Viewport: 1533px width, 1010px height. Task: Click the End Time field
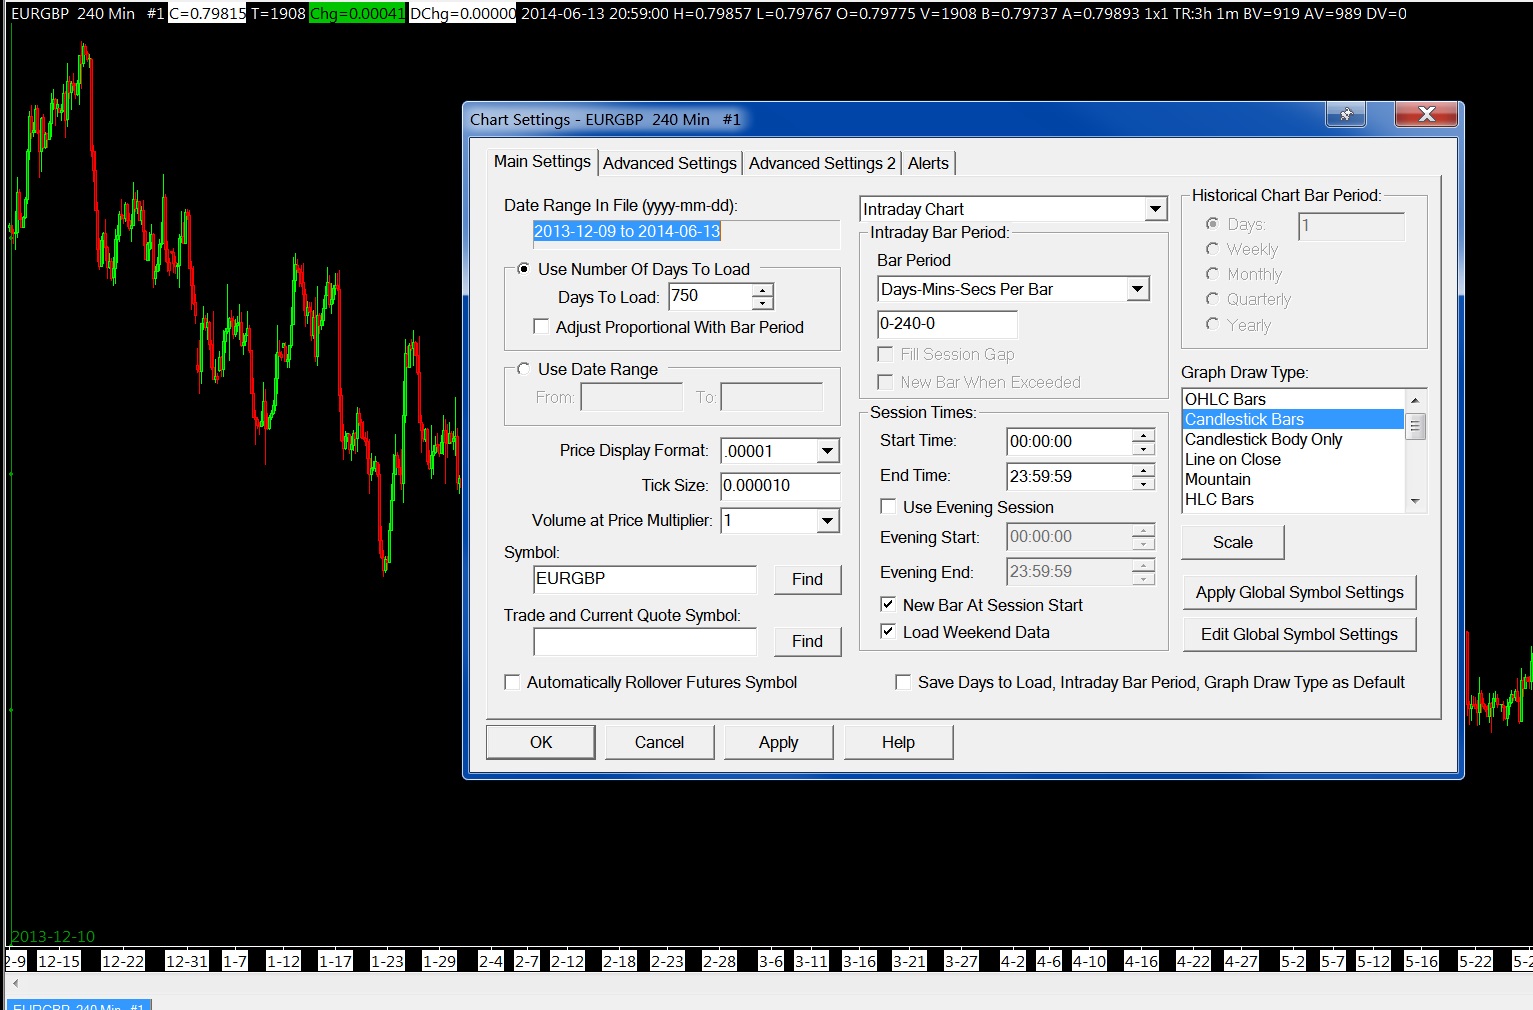pos(1069,477)
